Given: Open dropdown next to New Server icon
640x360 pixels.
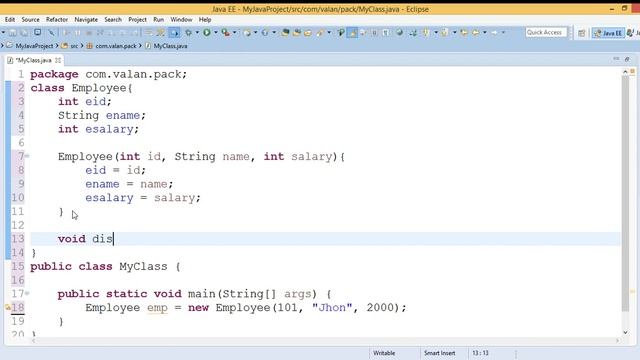Looking at the screenshot, I should pyautogui.click(x=256, y=32).
